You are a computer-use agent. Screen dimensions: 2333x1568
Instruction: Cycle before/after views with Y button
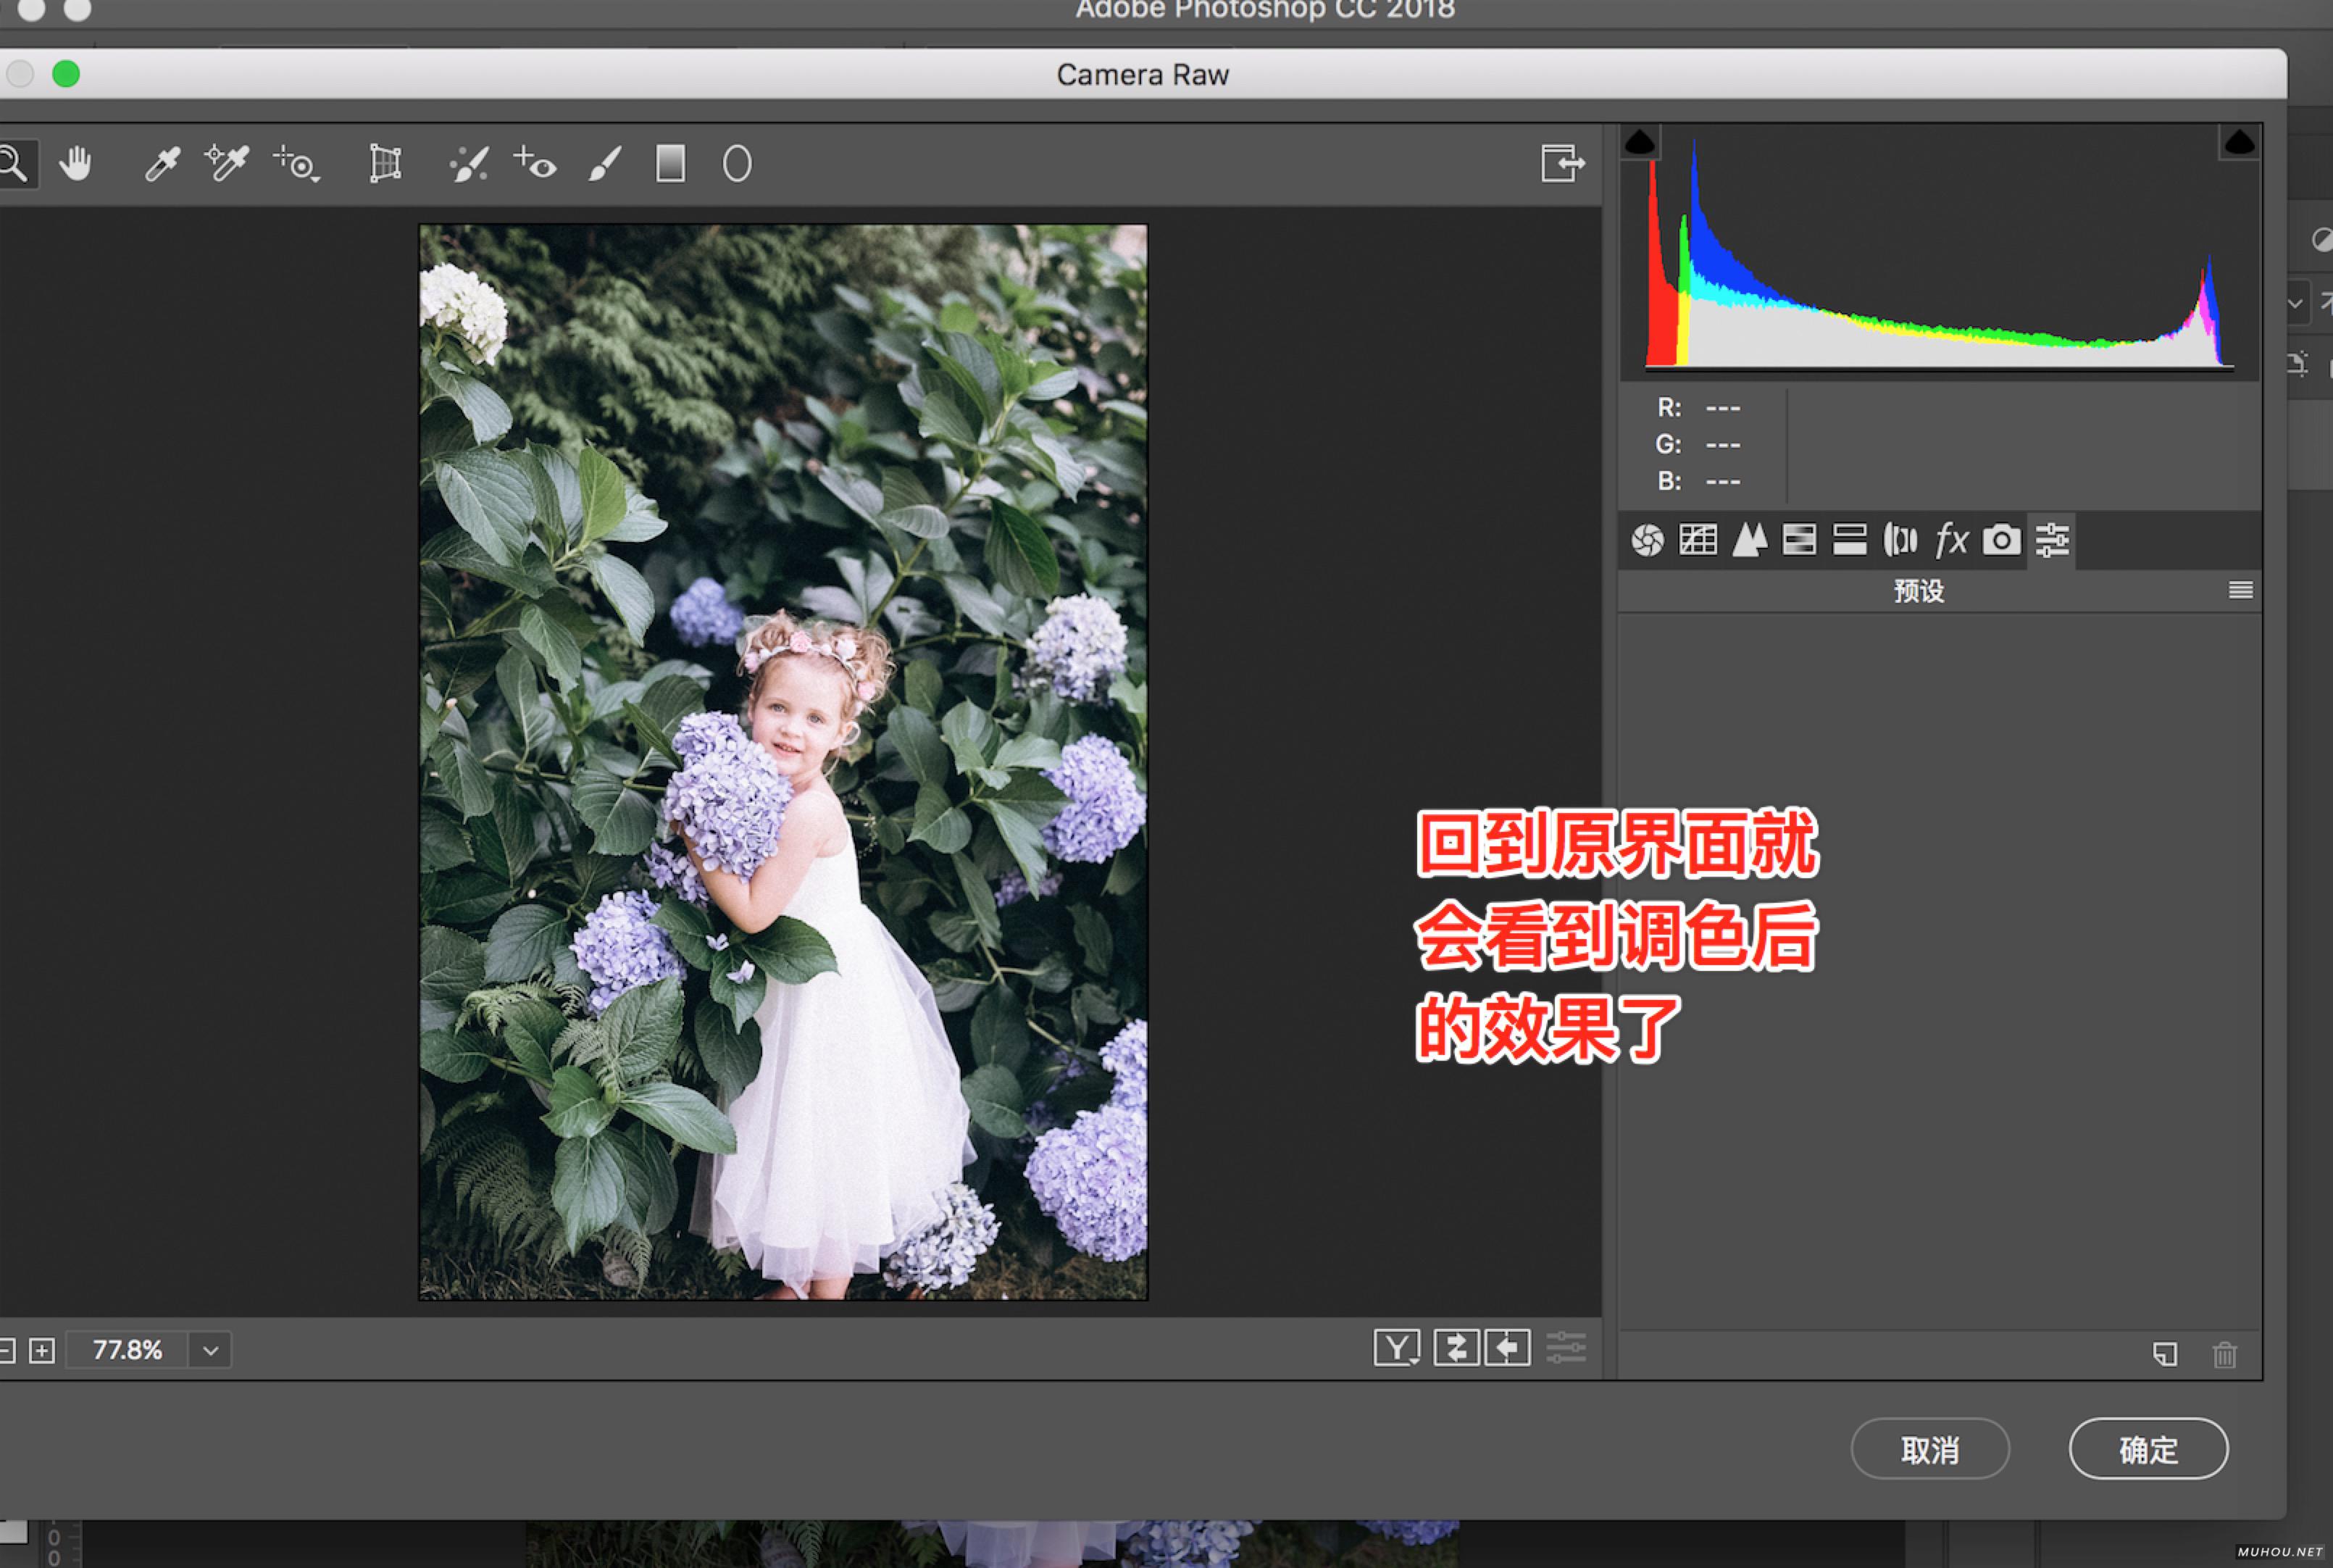(x=1397, y=1348)
